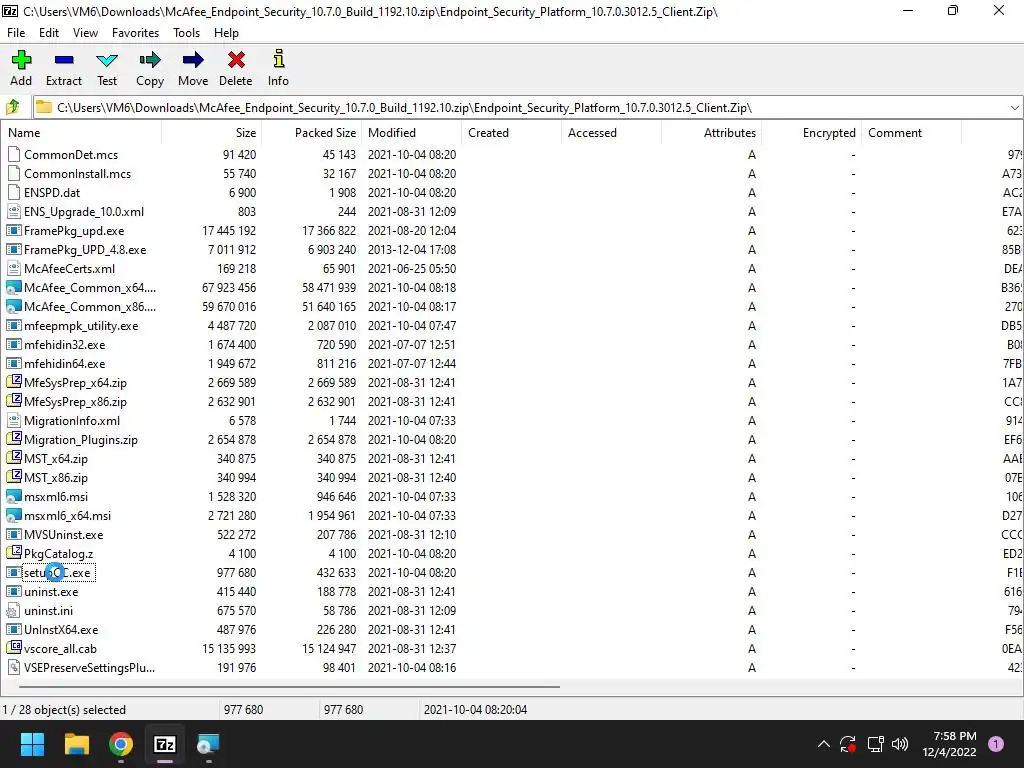The height and width of the screenshot is (768, 1024).
Task: Select file mfeepmpk_utility.exe
Action: 81,325
